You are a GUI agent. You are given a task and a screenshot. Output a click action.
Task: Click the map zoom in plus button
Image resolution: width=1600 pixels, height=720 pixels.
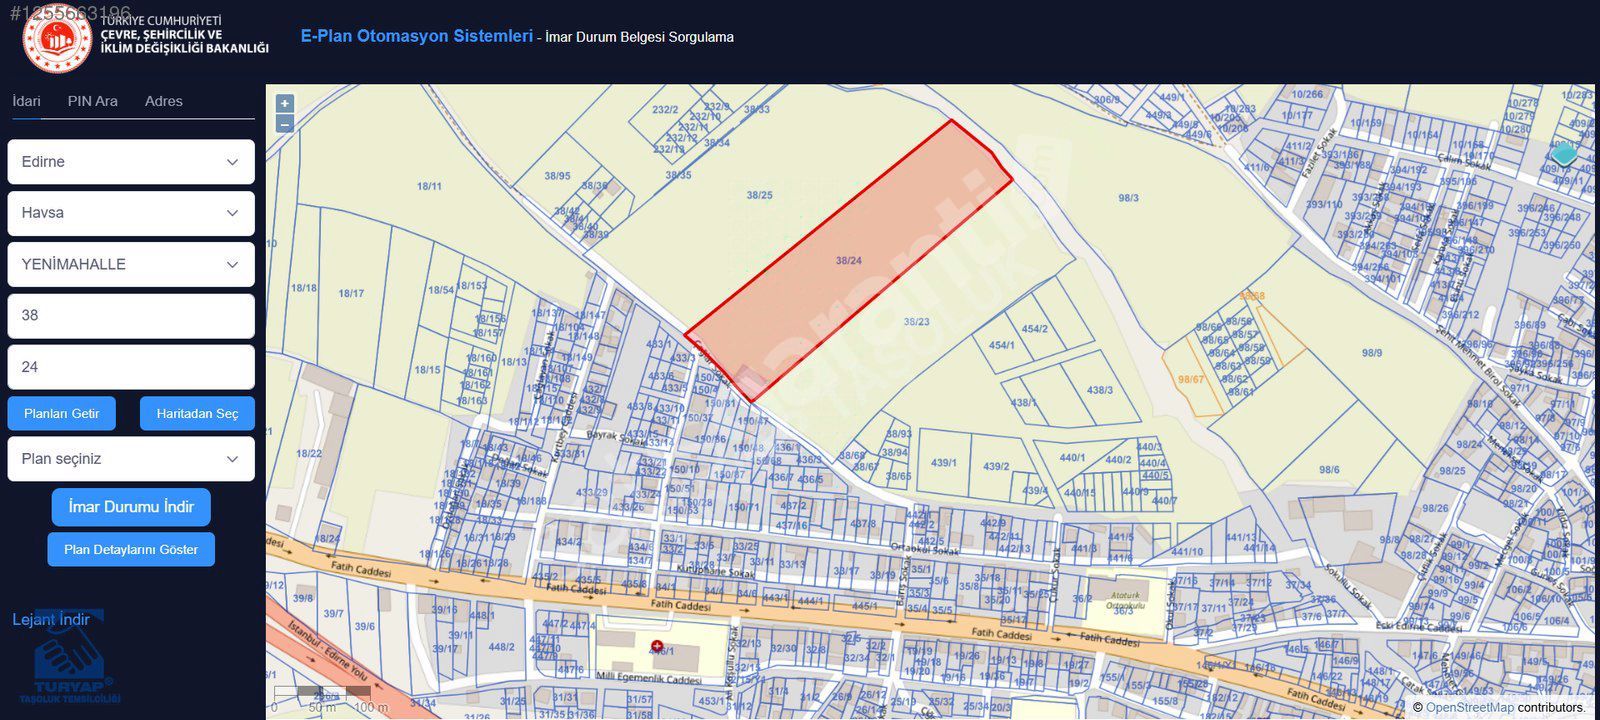[285, 104]
